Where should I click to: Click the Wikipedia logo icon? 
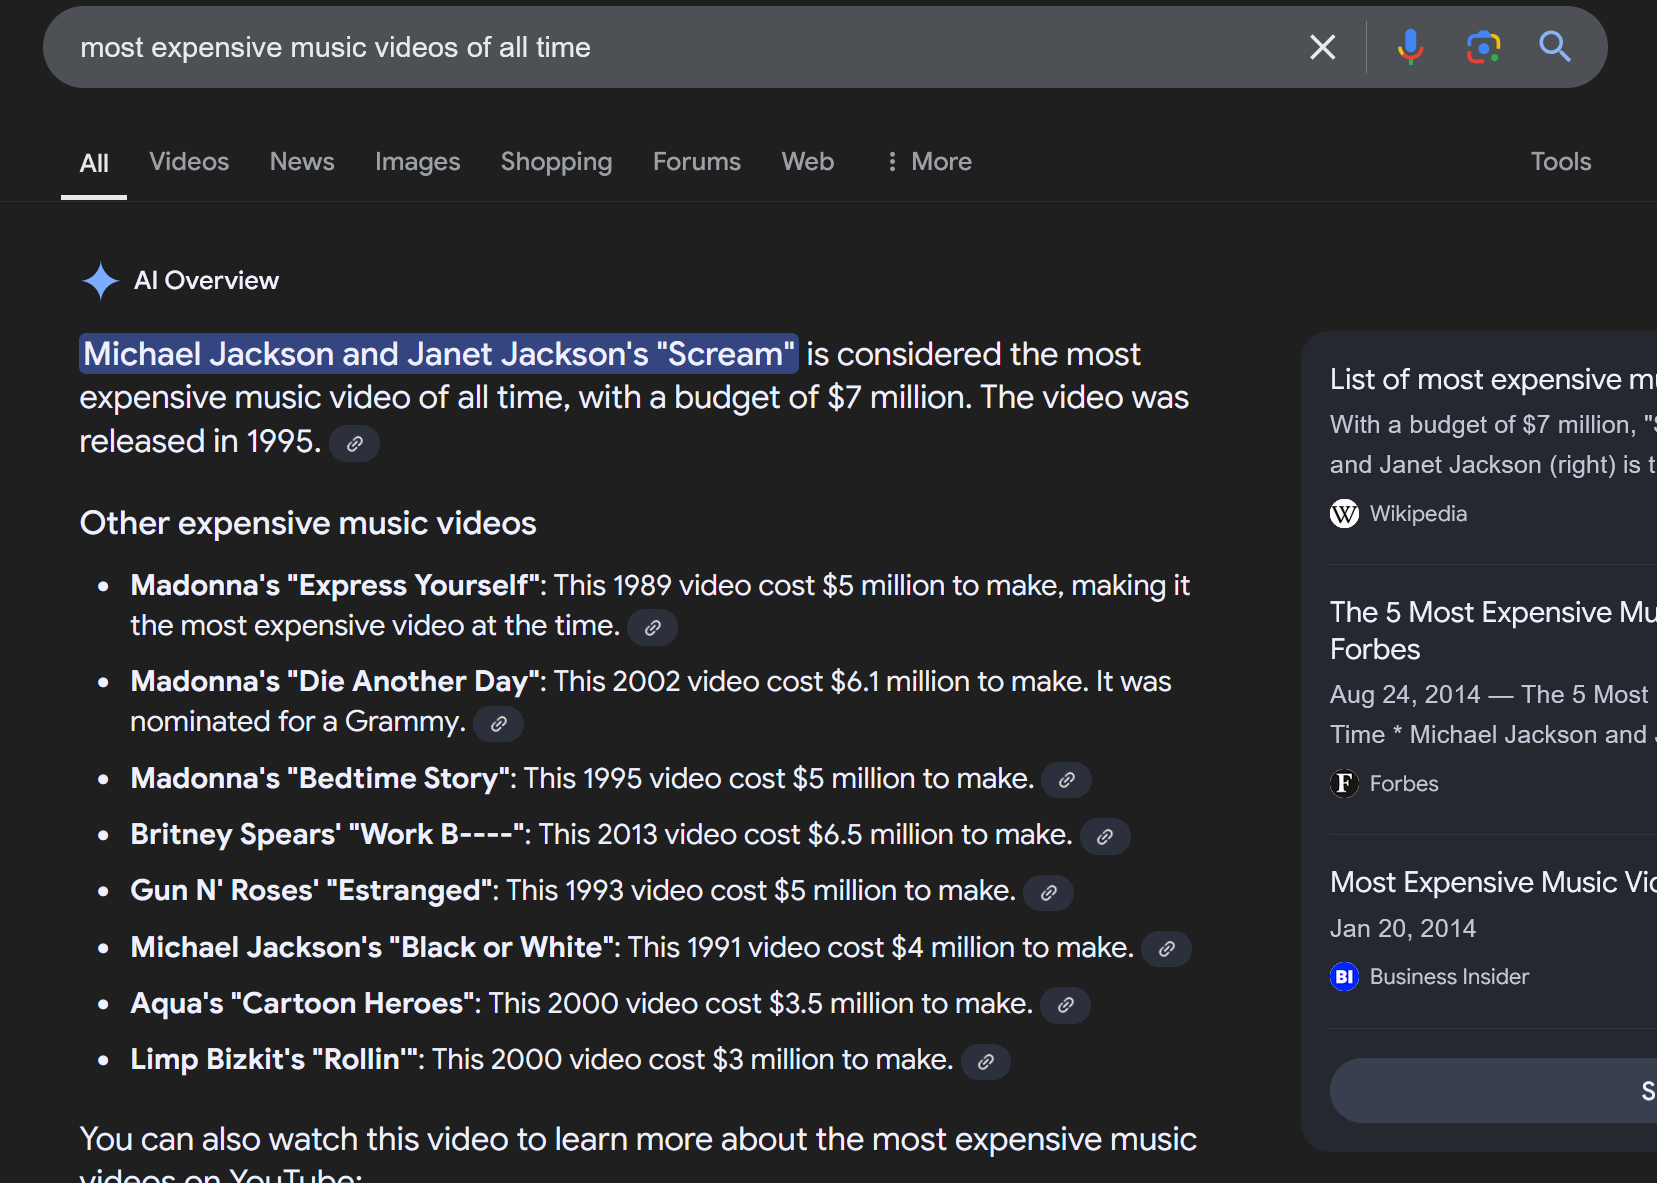1344,514
